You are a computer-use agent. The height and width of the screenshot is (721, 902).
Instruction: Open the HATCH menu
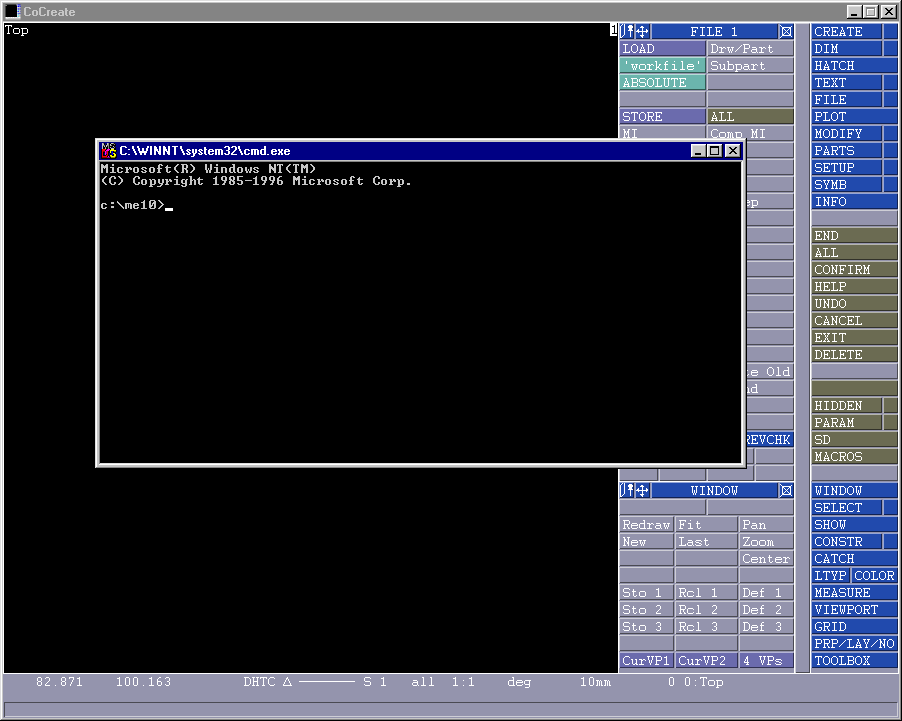click(x=854, y=66)
